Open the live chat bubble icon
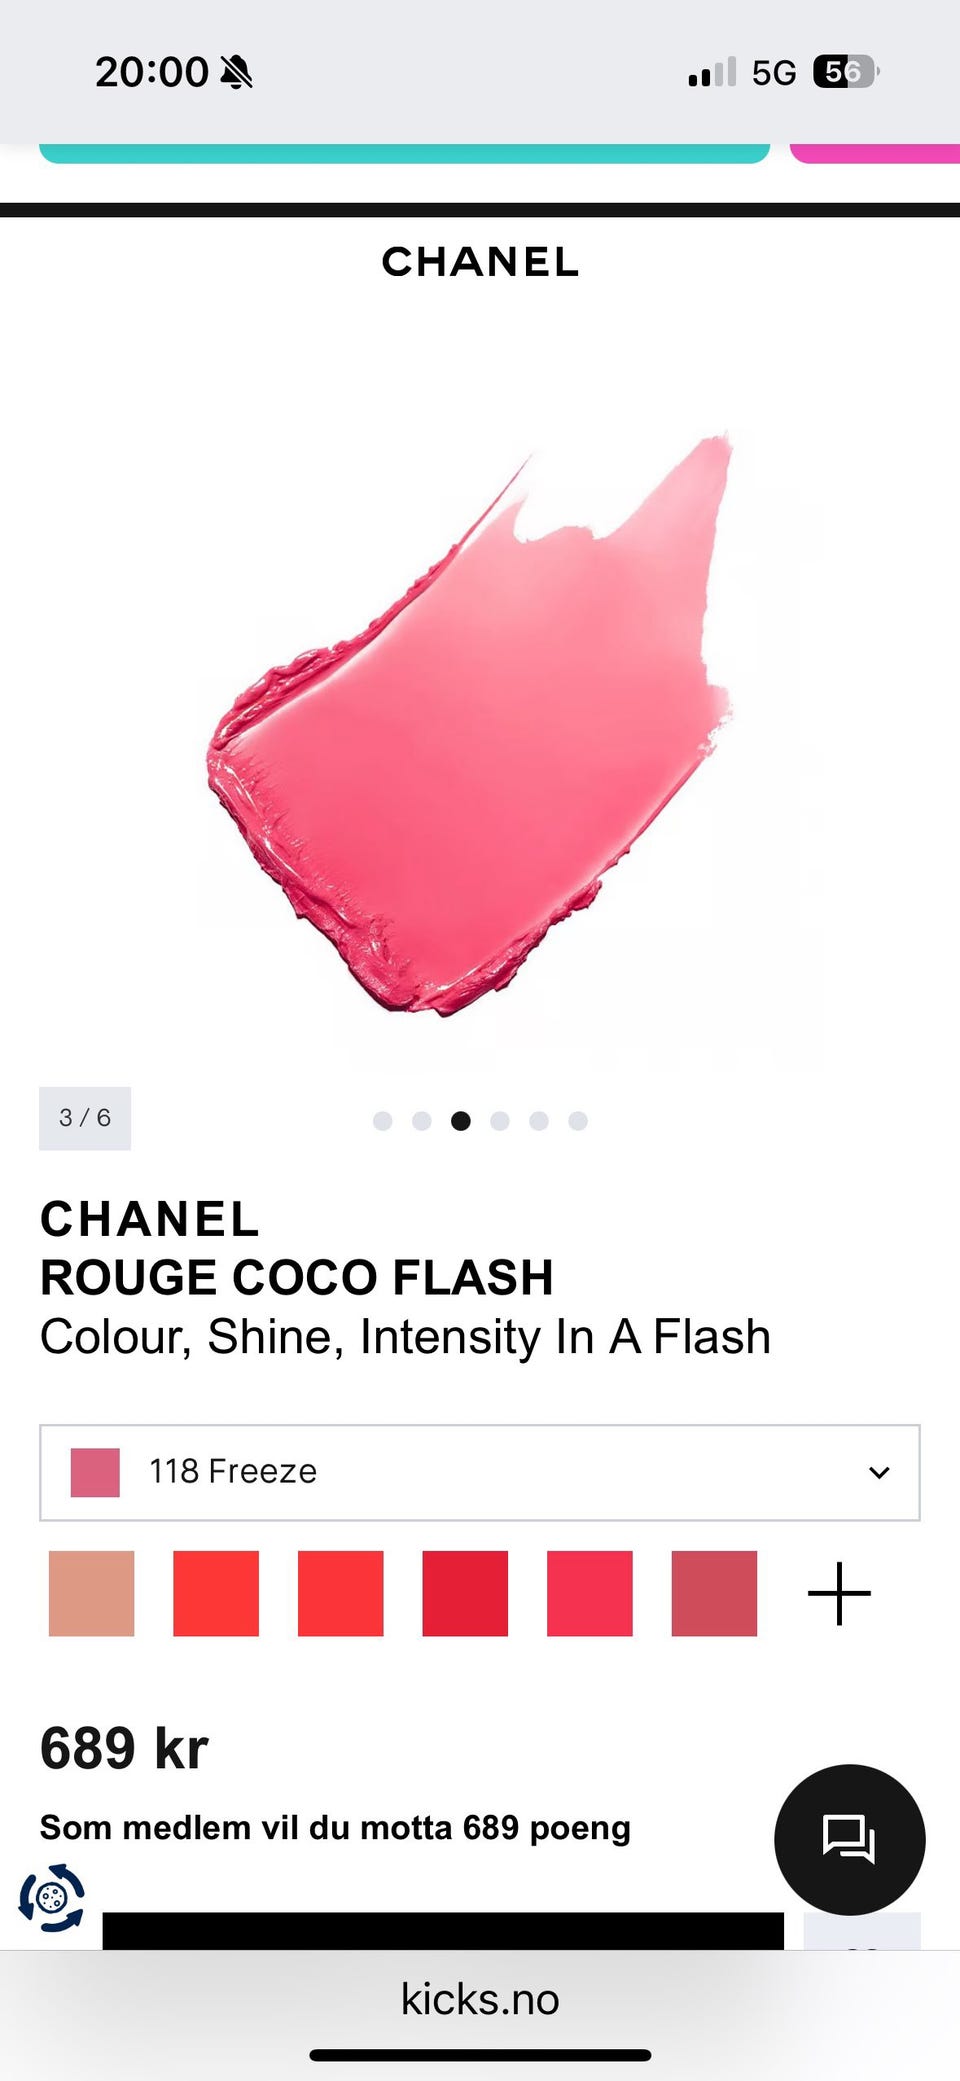960x2081 pixels. pos(849,1839)
